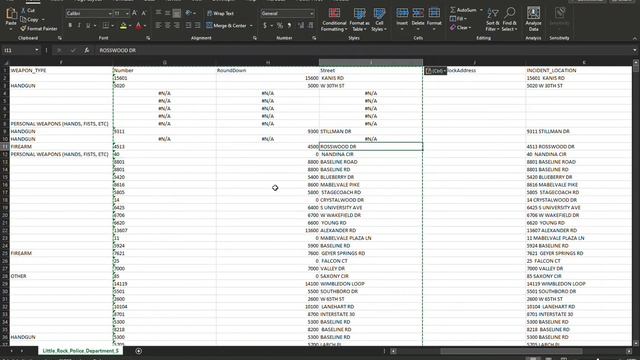Image resolution: width=640 pixels, height=360 pixels.
Task: Click the Orientation text angle icon
Action: point(188,13)
